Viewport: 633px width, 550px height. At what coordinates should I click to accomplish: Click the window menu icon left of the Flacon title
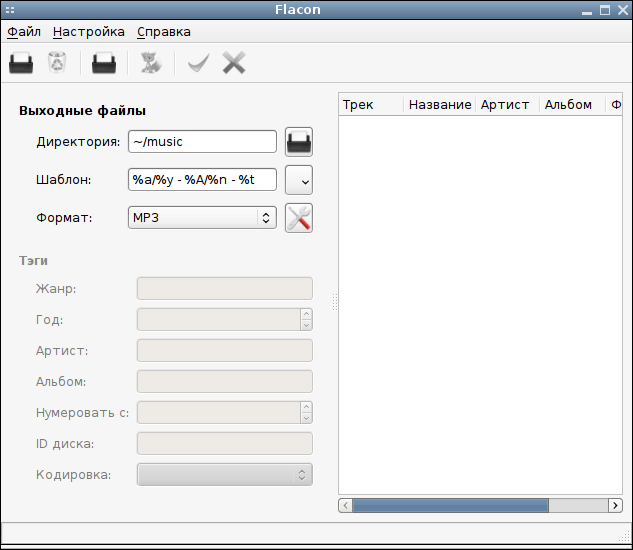click(x=10, y=10)
